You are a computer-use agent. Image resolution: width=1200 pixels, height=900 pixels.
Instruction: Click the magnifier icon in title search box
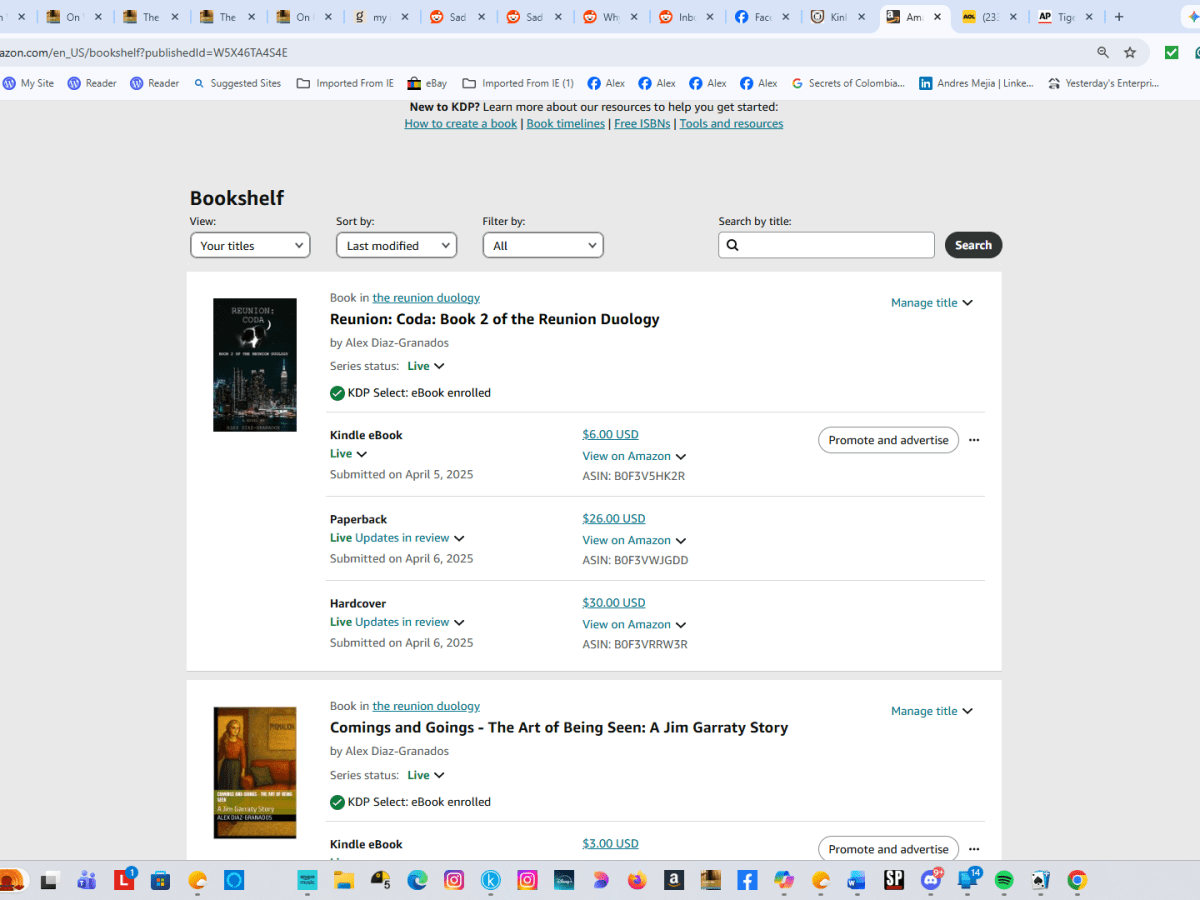point(733,245)
